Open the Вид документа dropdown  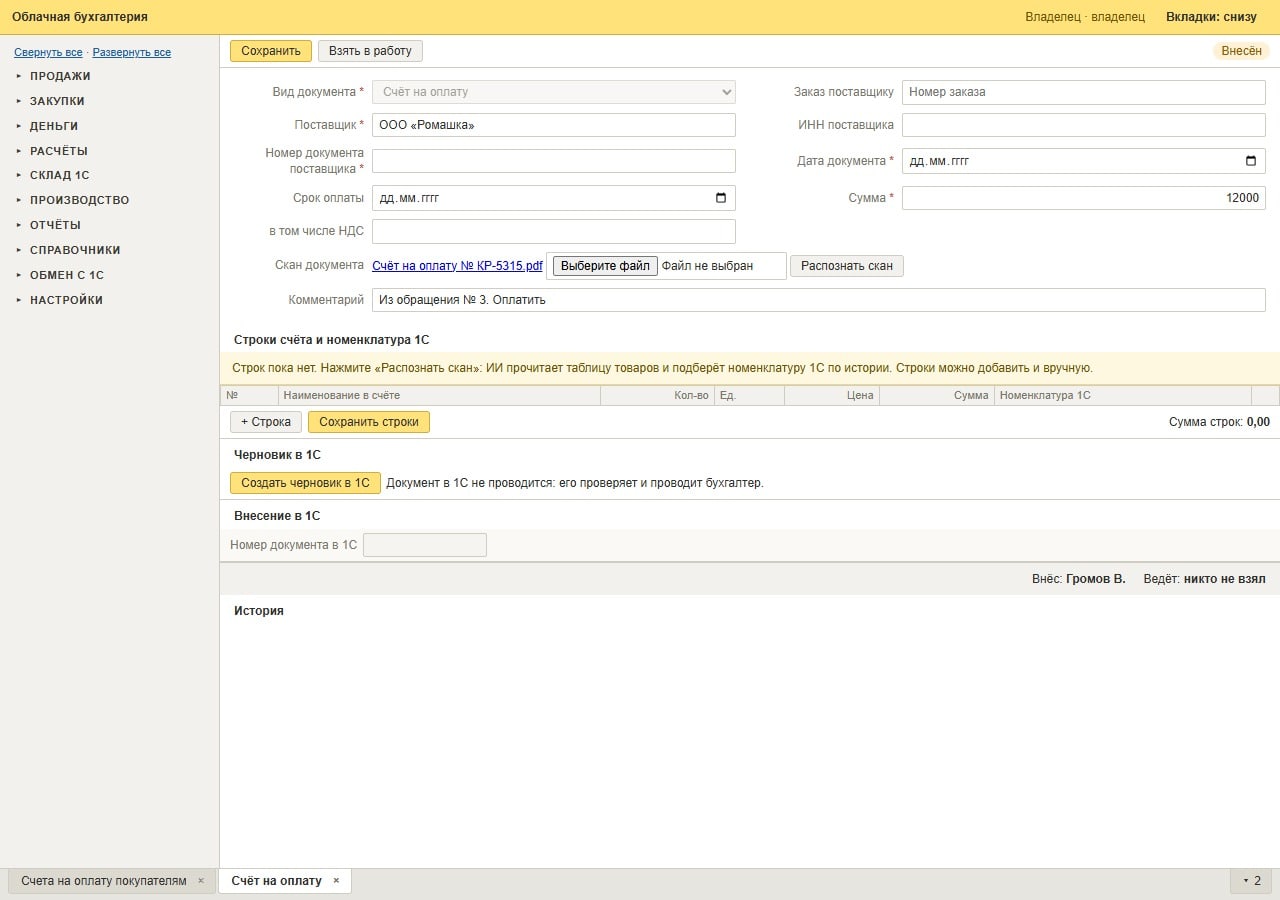pos(554,92)
